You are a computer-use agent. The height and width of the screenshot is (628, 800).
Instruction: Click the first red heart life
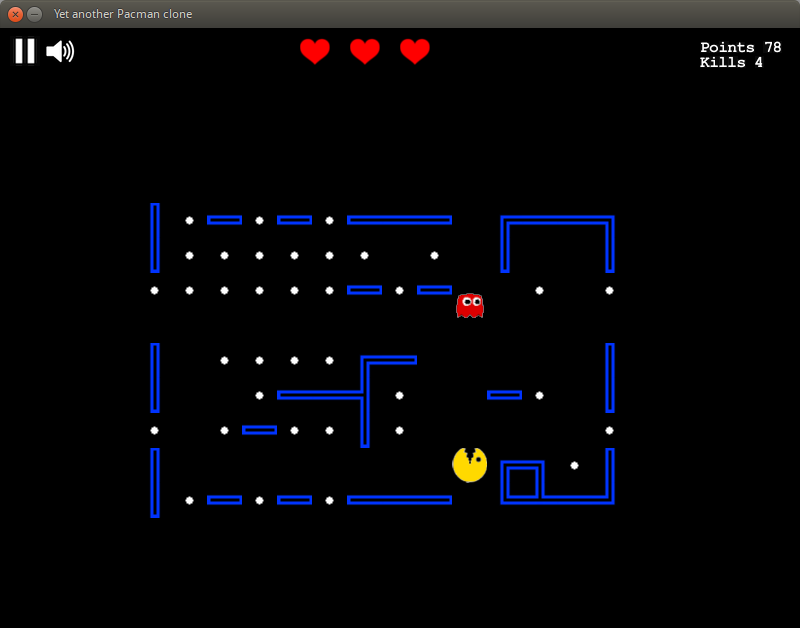tap(315, 52)
